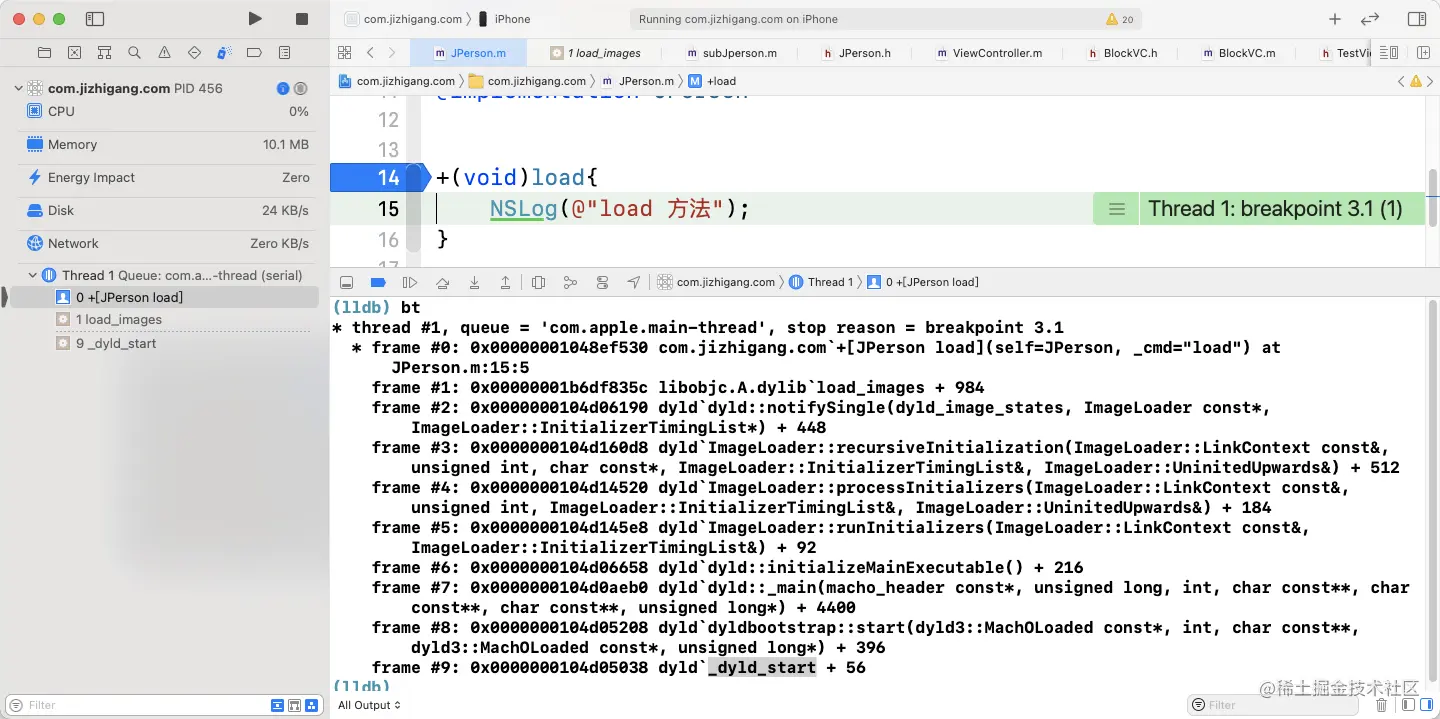Go back in editor history
The image size is (1440, 719).
pos(370,52)
